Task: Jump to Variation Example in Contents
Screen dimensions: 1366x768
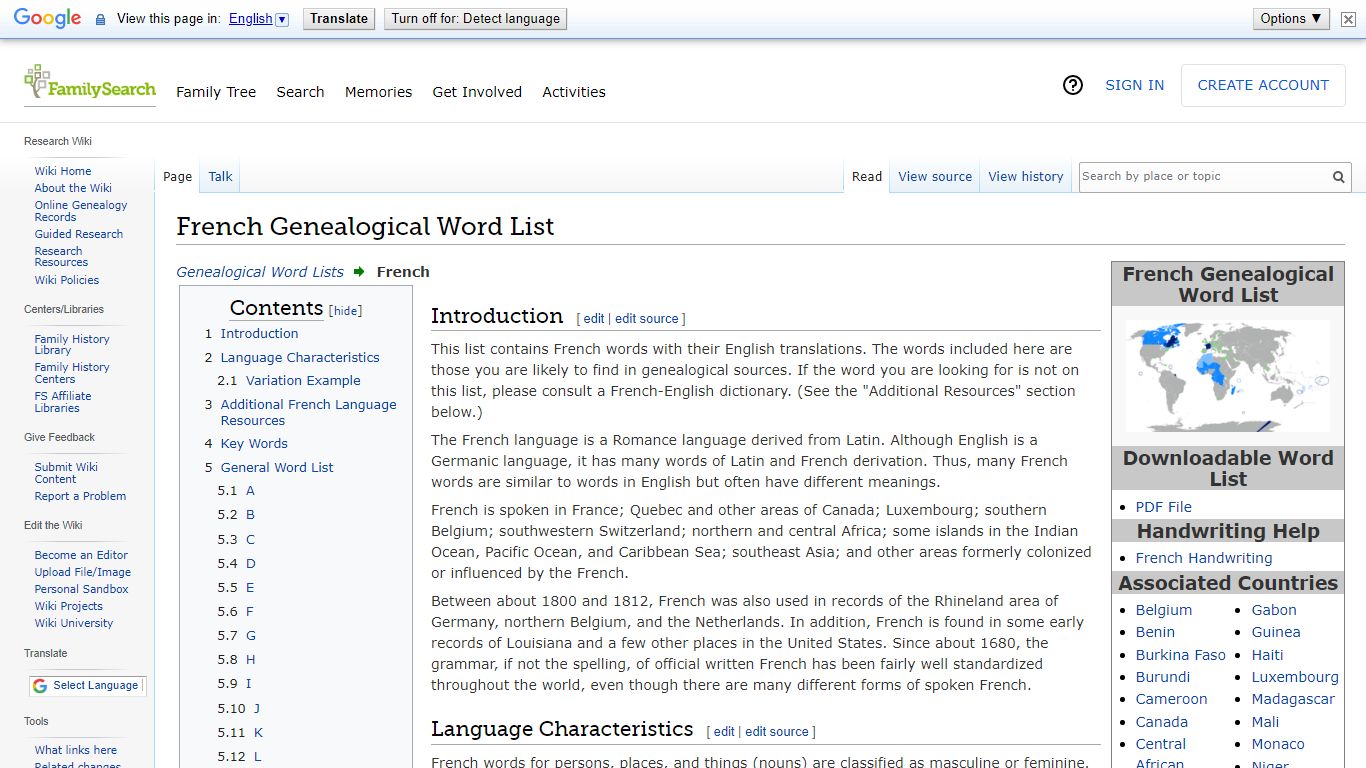Action: [x=303, y=381]
